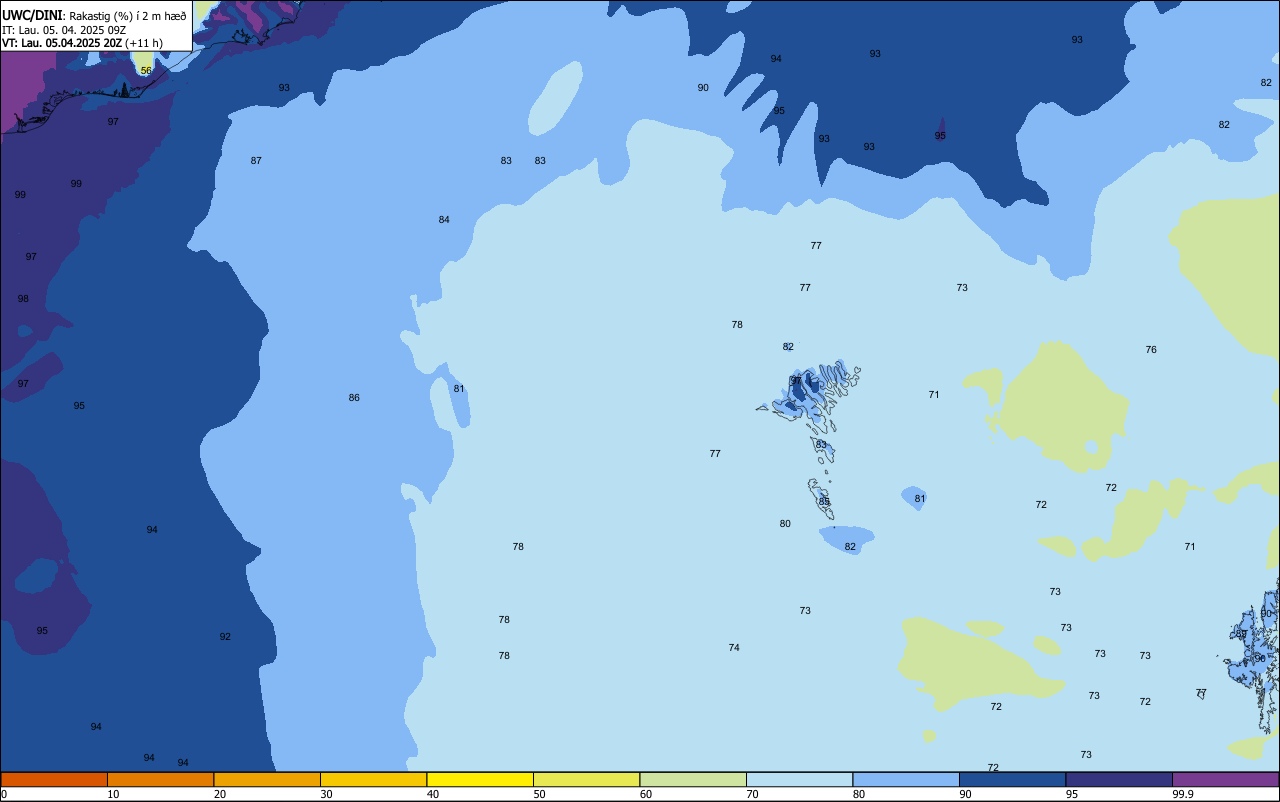Select the 30–40 golden yellow legend swatch
The width and height of the screenshot is (1280, 802).
click(373, 779)
